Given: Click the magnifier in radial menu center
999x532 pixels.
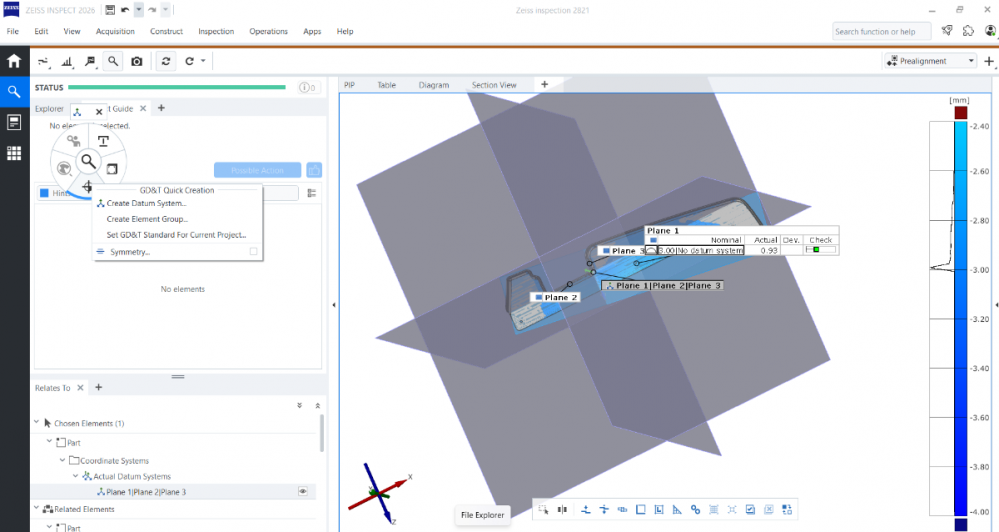Looking at the screenshot, I should tap(88, 160).
